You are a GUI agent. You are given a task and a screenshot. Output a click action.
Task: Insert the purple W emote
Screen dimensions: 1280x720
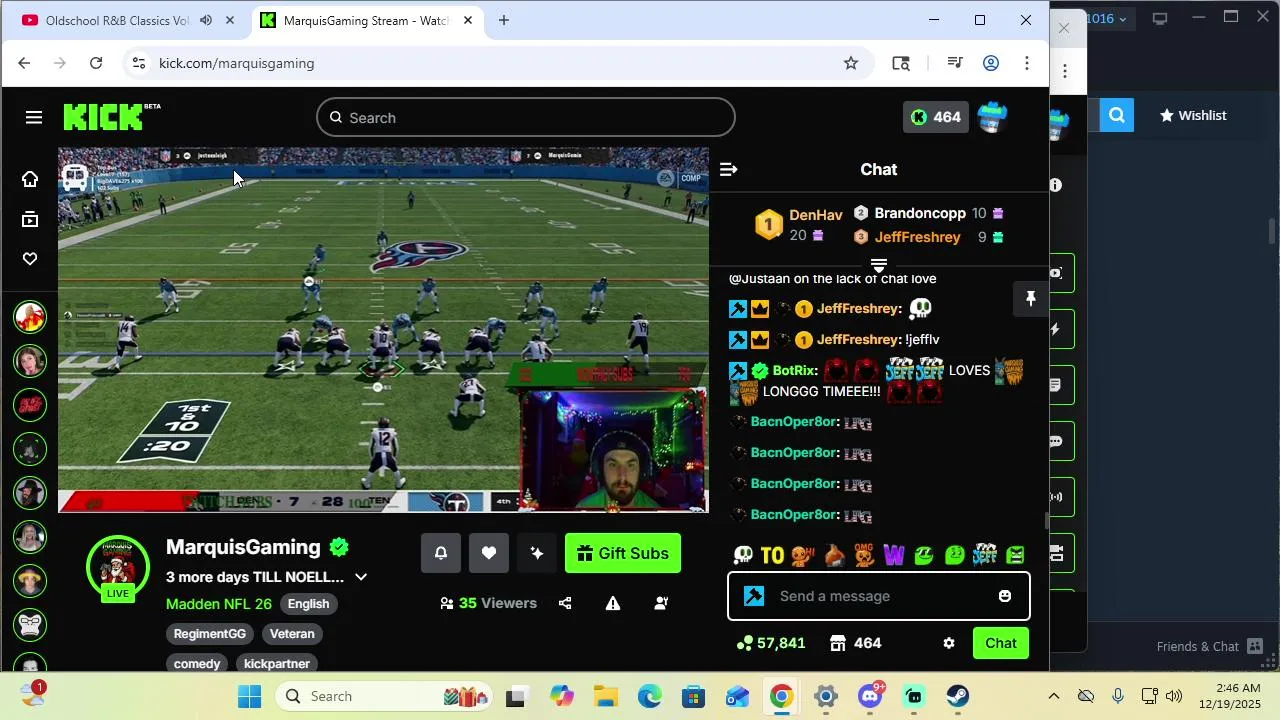pos(894,554)
